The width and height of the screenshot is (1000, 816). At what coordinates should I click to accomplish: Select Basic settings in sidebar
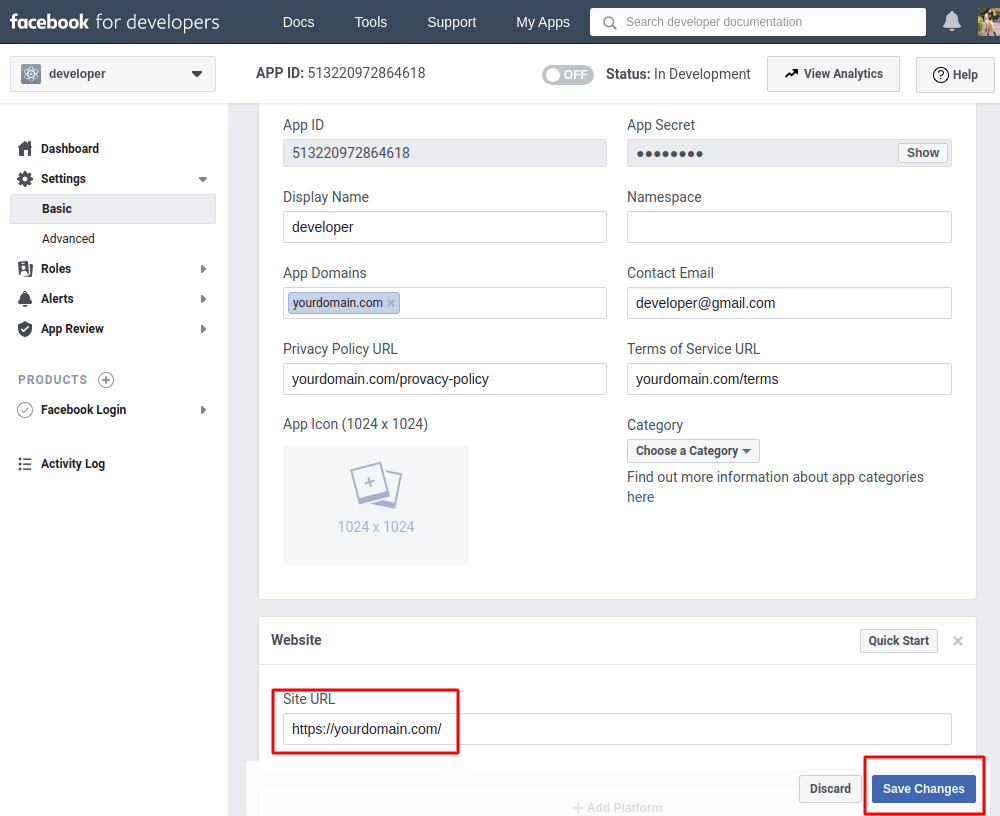tap(113, 209)
